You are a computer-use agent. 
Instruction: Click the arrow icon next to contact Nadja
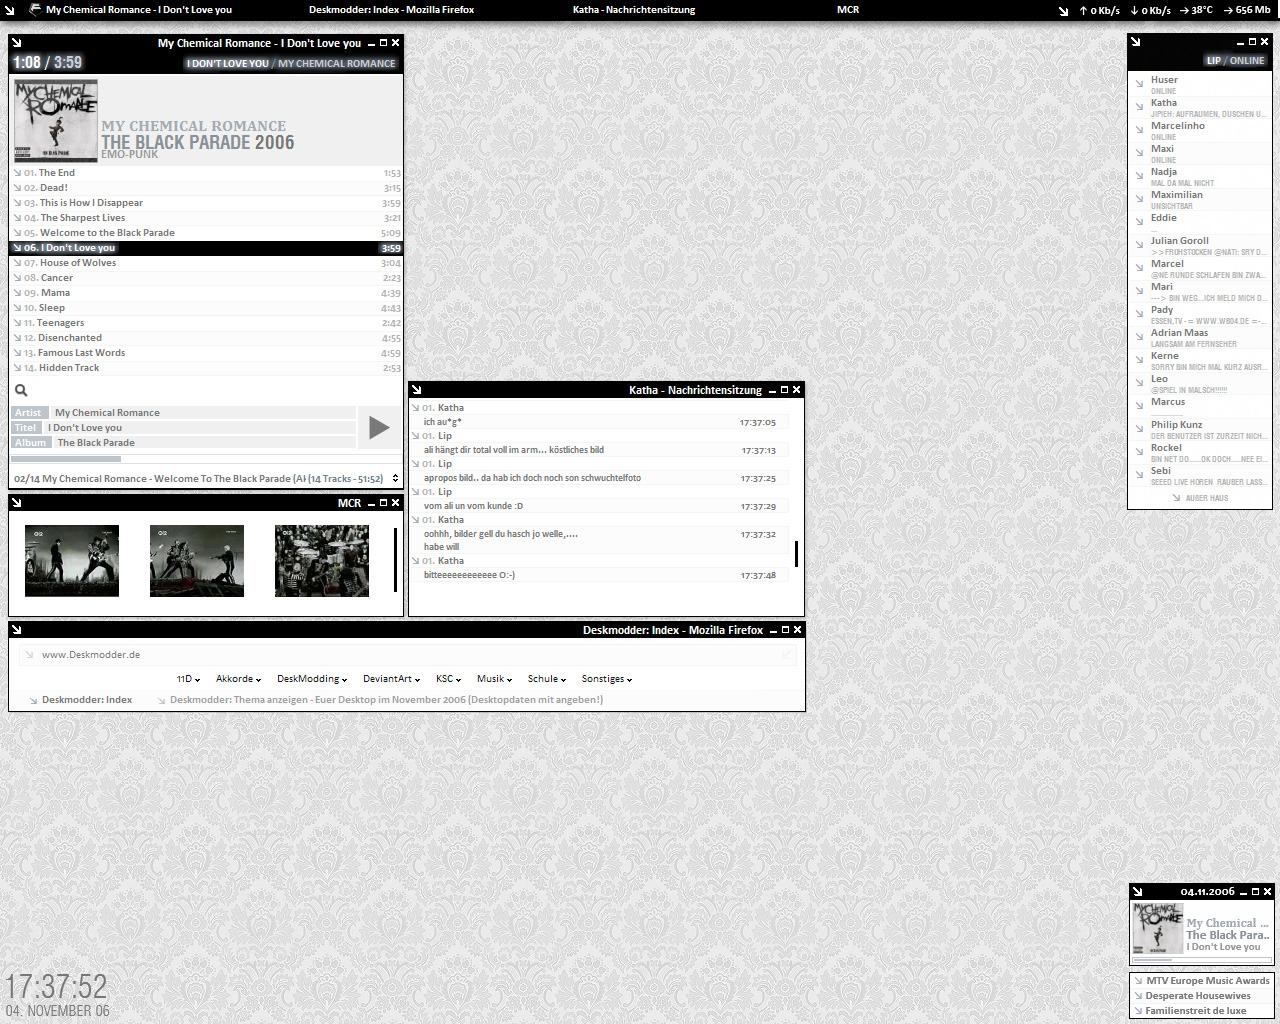1139,174
